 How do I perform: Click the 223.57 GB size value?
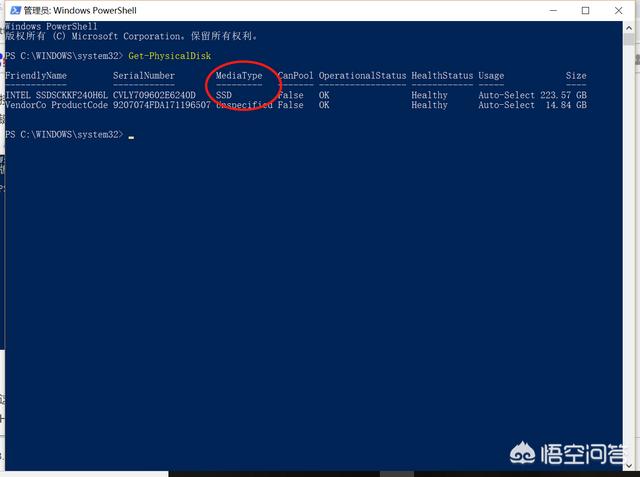tap(563, 95)
